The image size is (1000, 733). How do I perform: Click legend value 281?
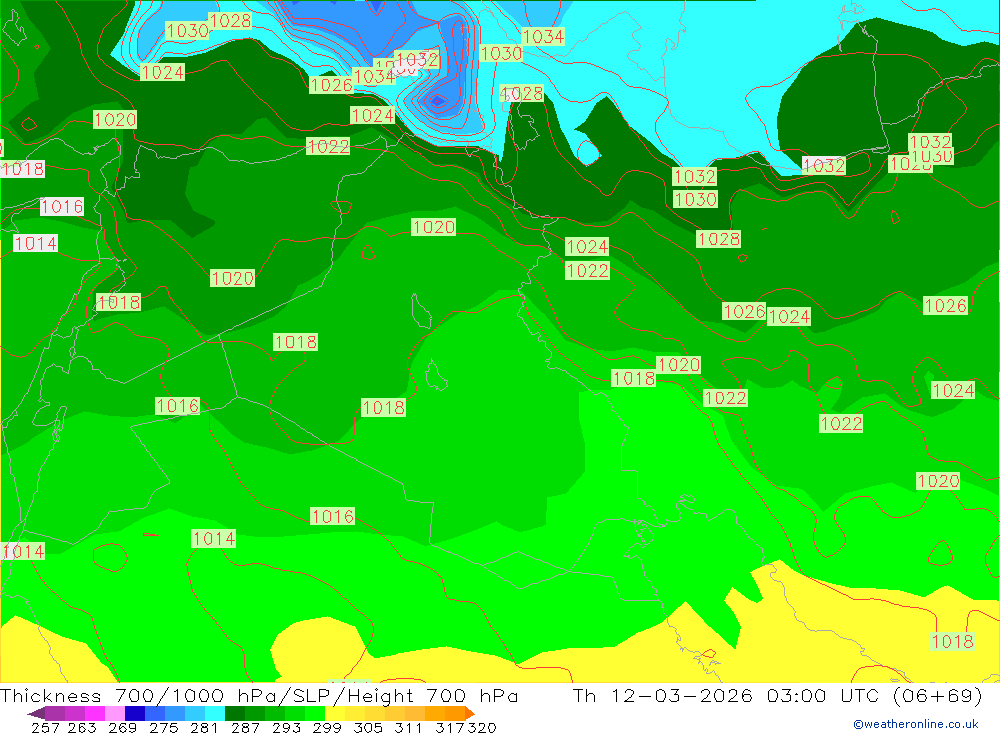point(203,727)
